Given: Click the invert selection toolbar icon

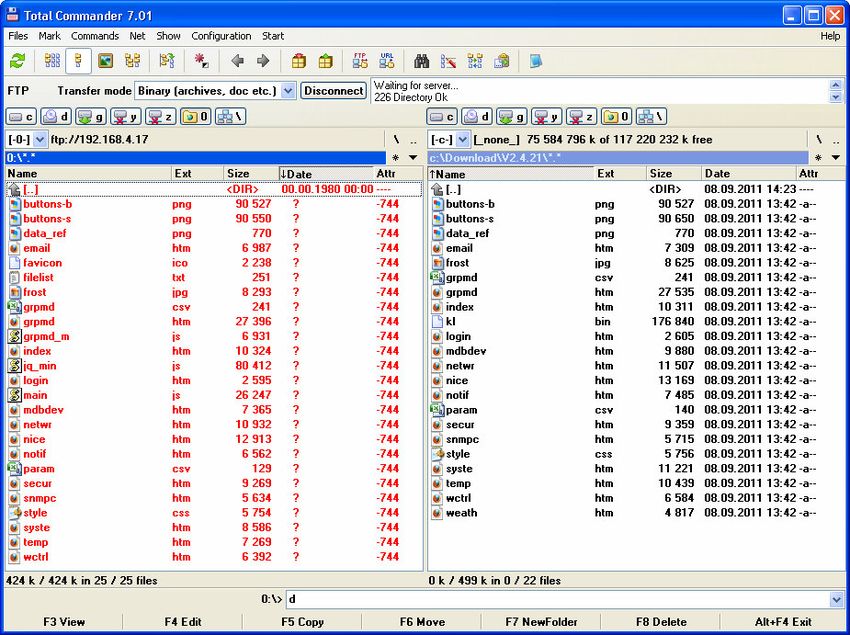Looking at the screenshot, I should pos(202,61).
